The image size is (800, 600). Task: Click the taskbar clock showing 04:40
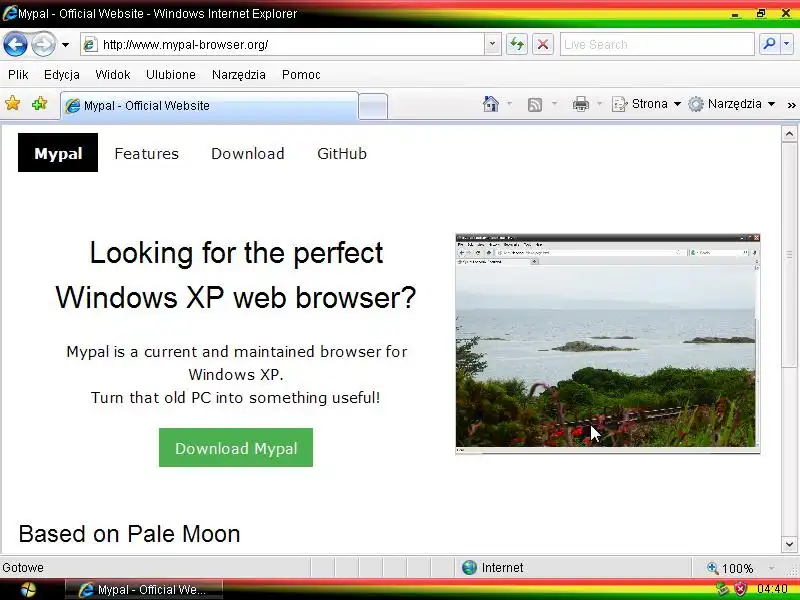click(x=772, y=589)
